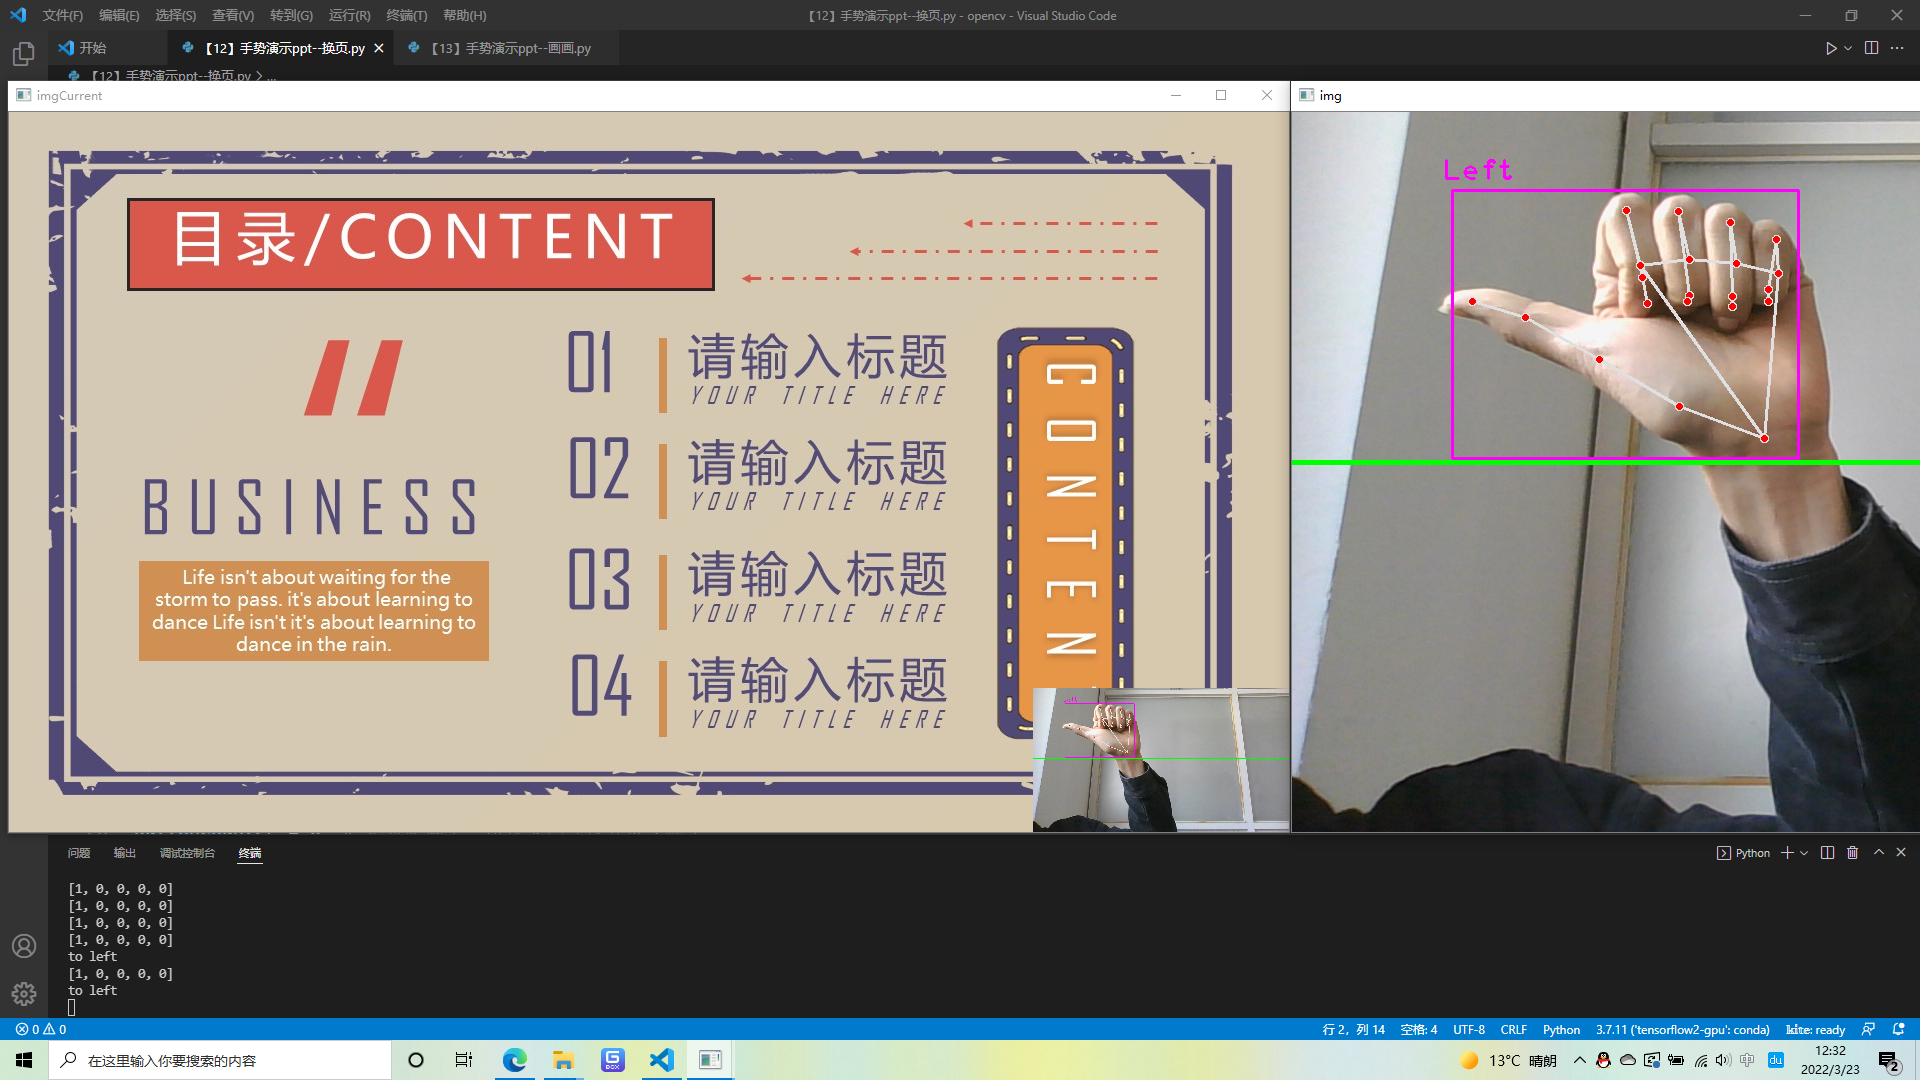Open QQ penguin tray icon
This screenshot has width=1920, height=1080.
[1603, 1060]
